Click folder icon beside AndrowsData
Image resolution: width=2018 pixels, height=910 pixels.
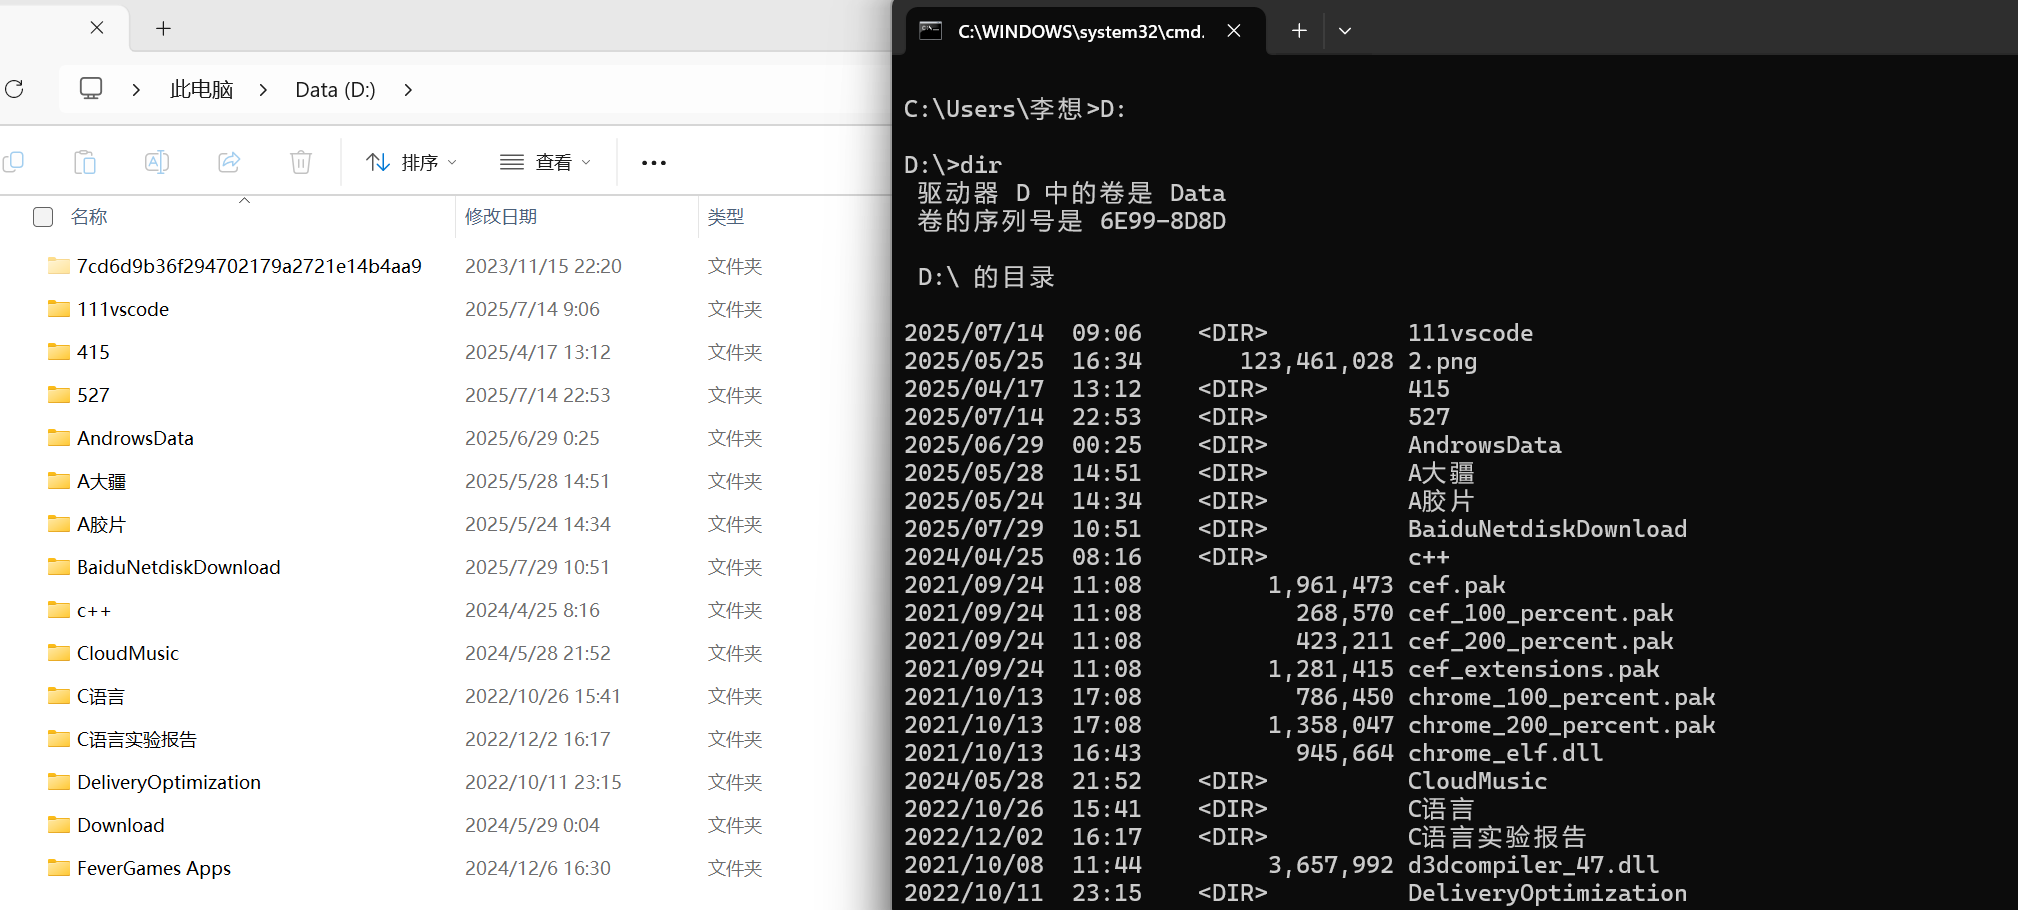59,438
